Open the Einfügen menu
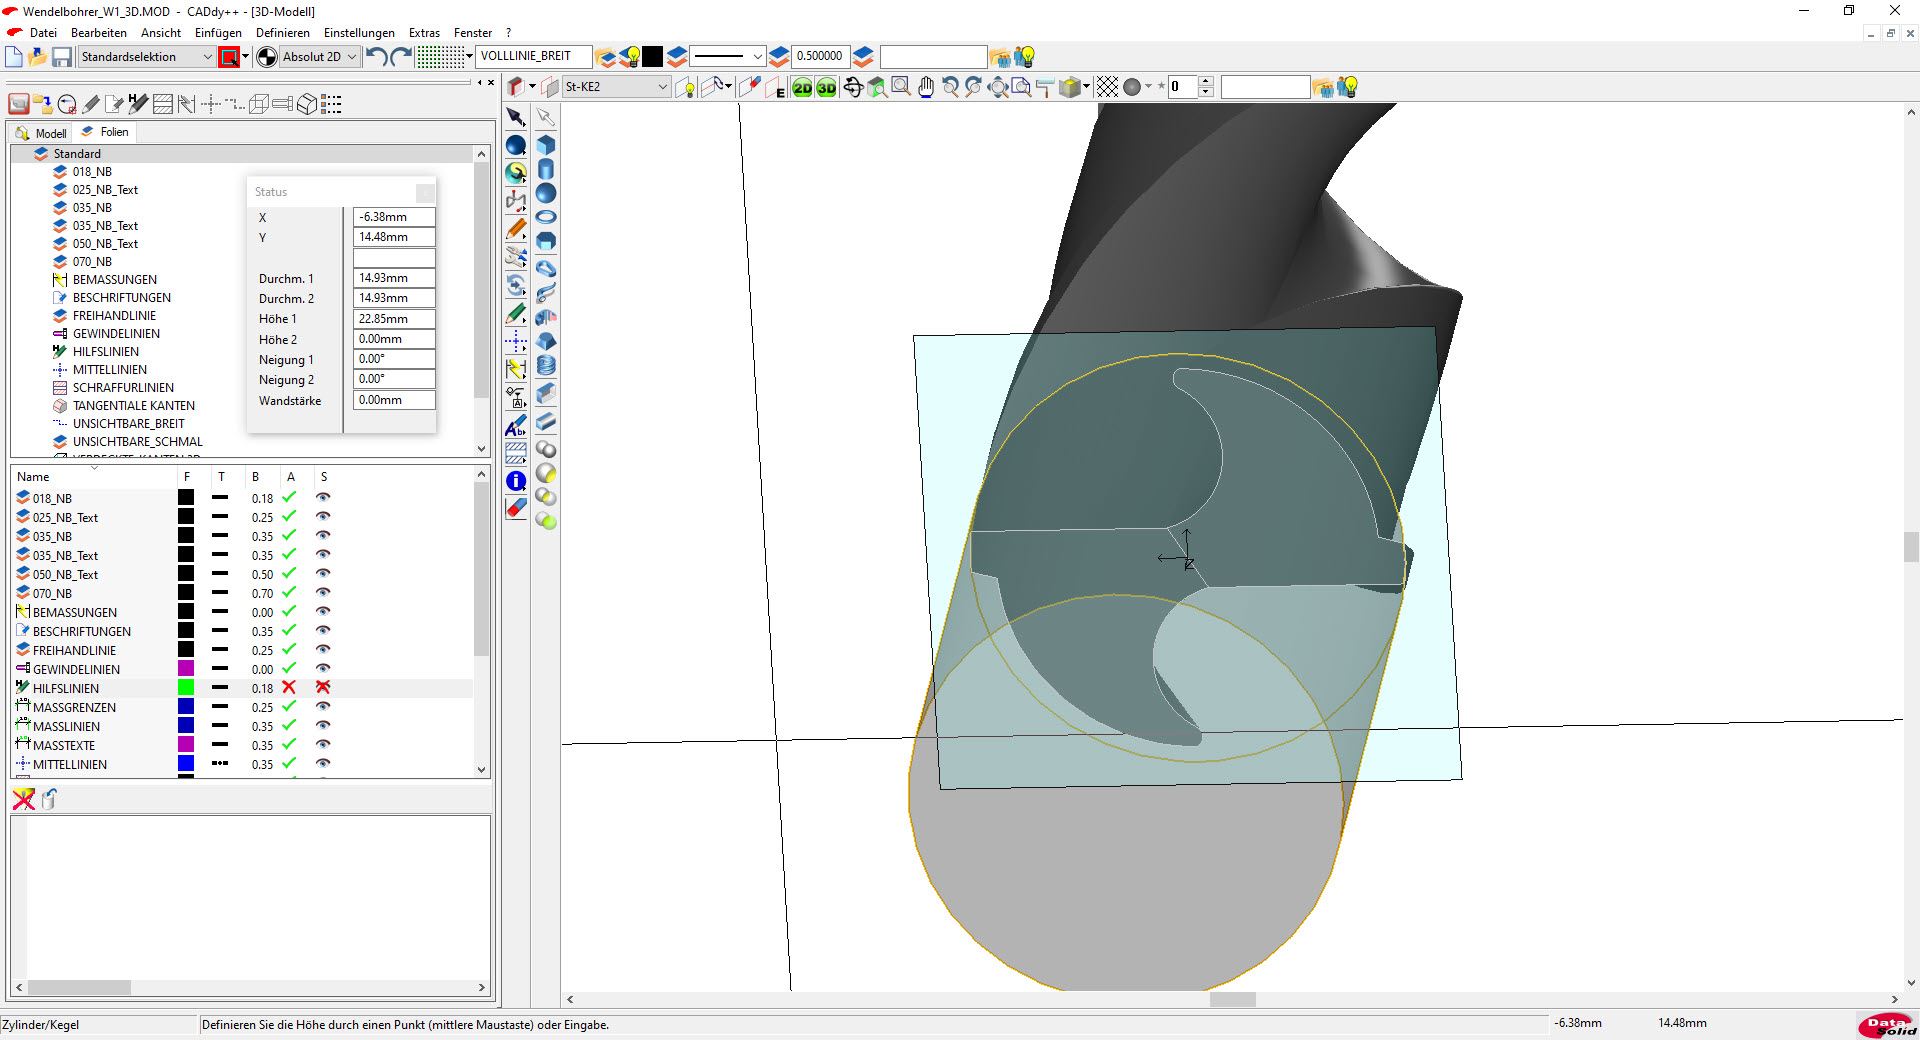 click(218, 32)
